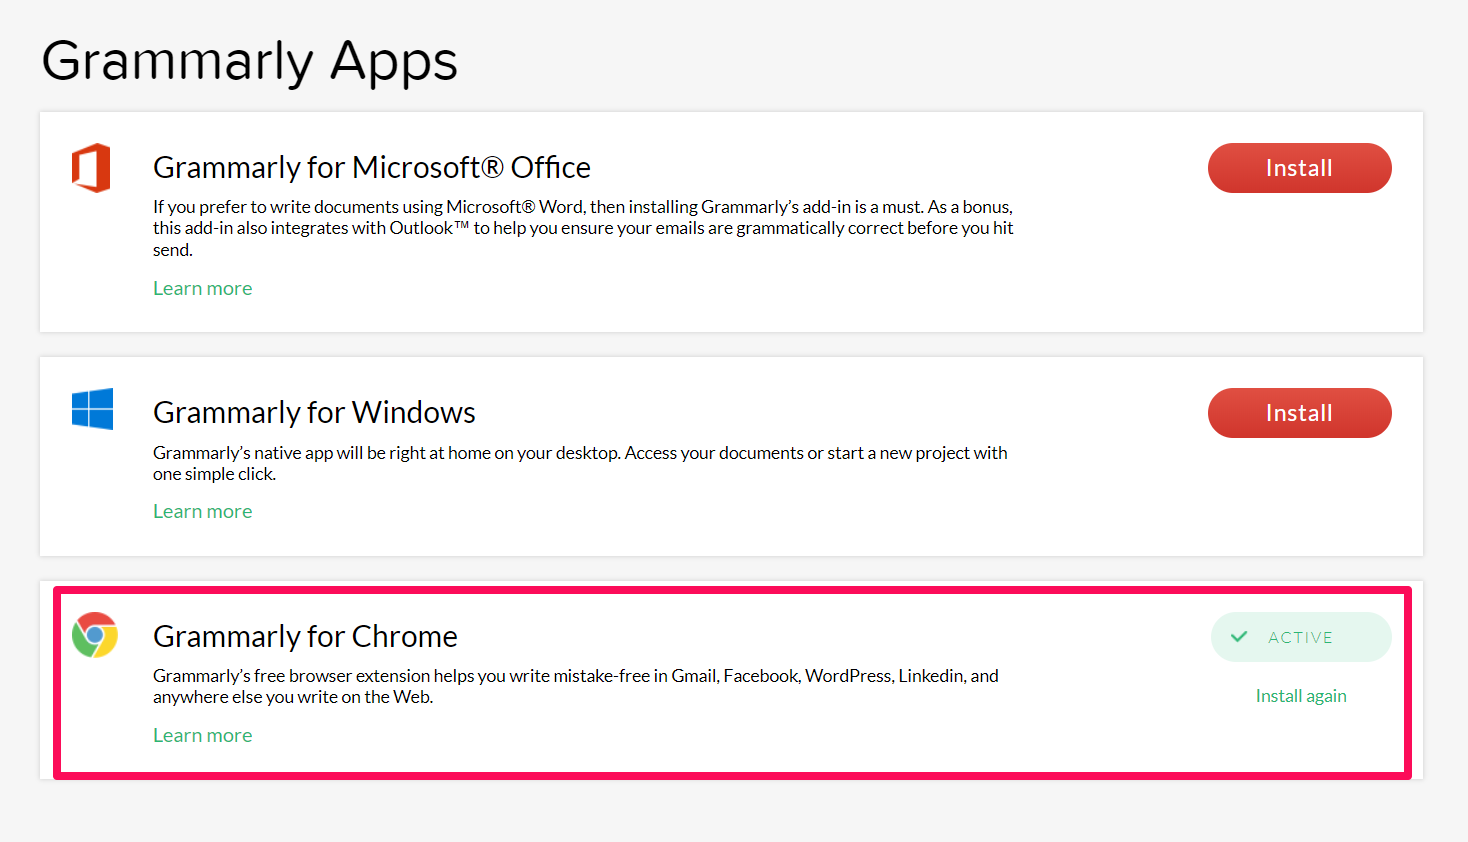Open Learn more under Microsoft Office
This screenshot has height=842, width=1468.
pyautogui.click(x=203, y=288)
